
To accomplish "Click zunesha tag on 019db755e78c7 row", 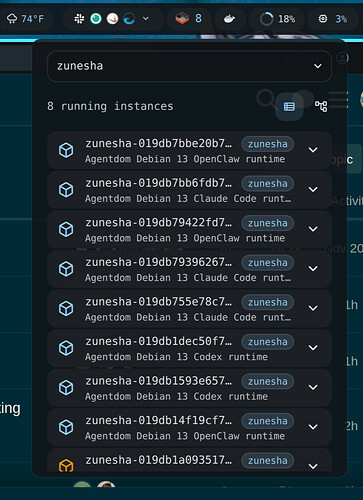I will (x=268, y=302).
